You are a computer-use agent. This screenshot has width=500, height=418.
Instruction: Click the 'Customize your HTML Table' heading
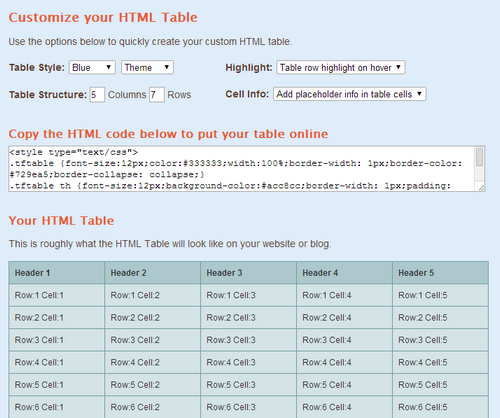pos(103,18)
